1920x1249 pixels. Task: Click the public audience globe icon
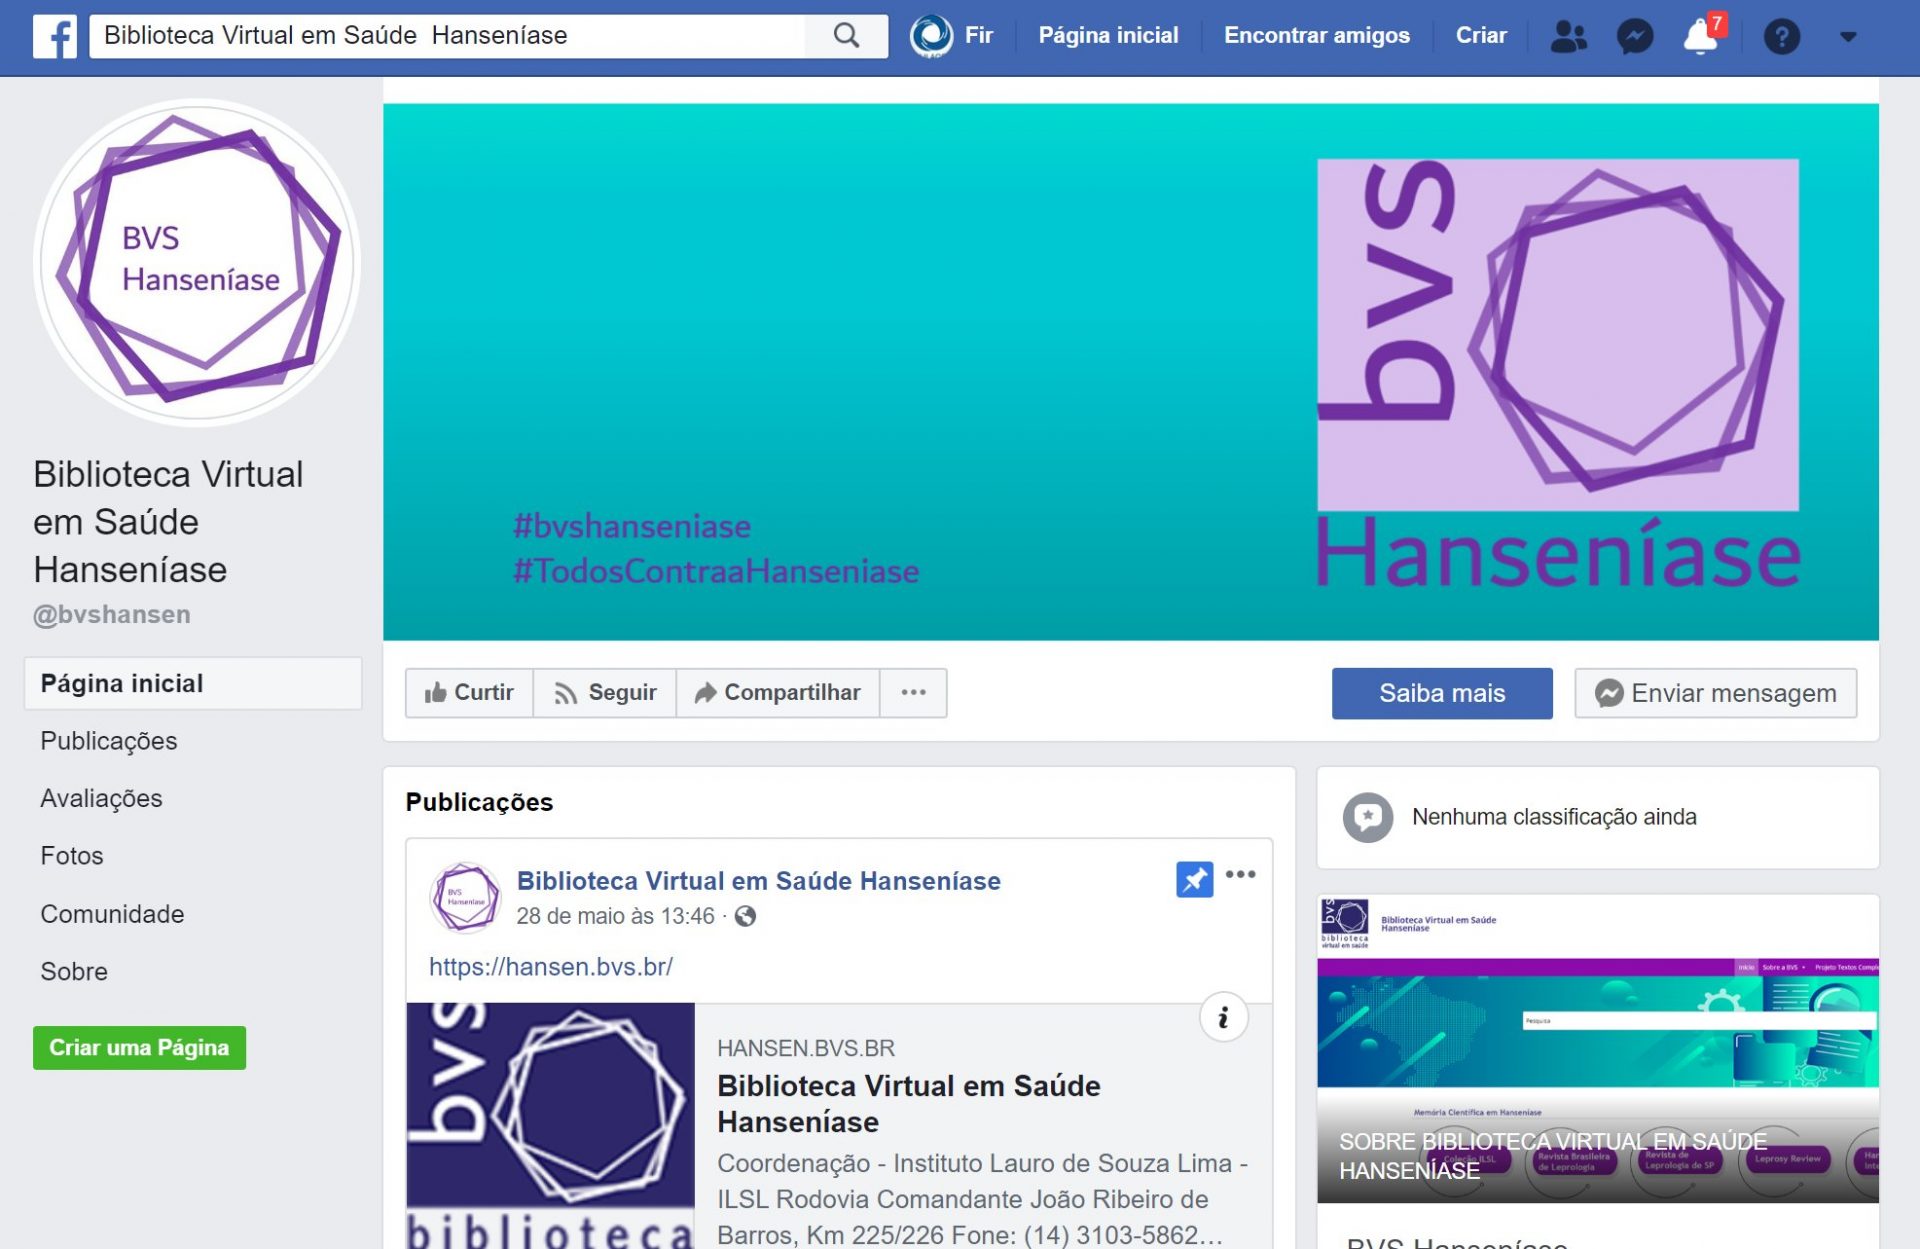745,916
